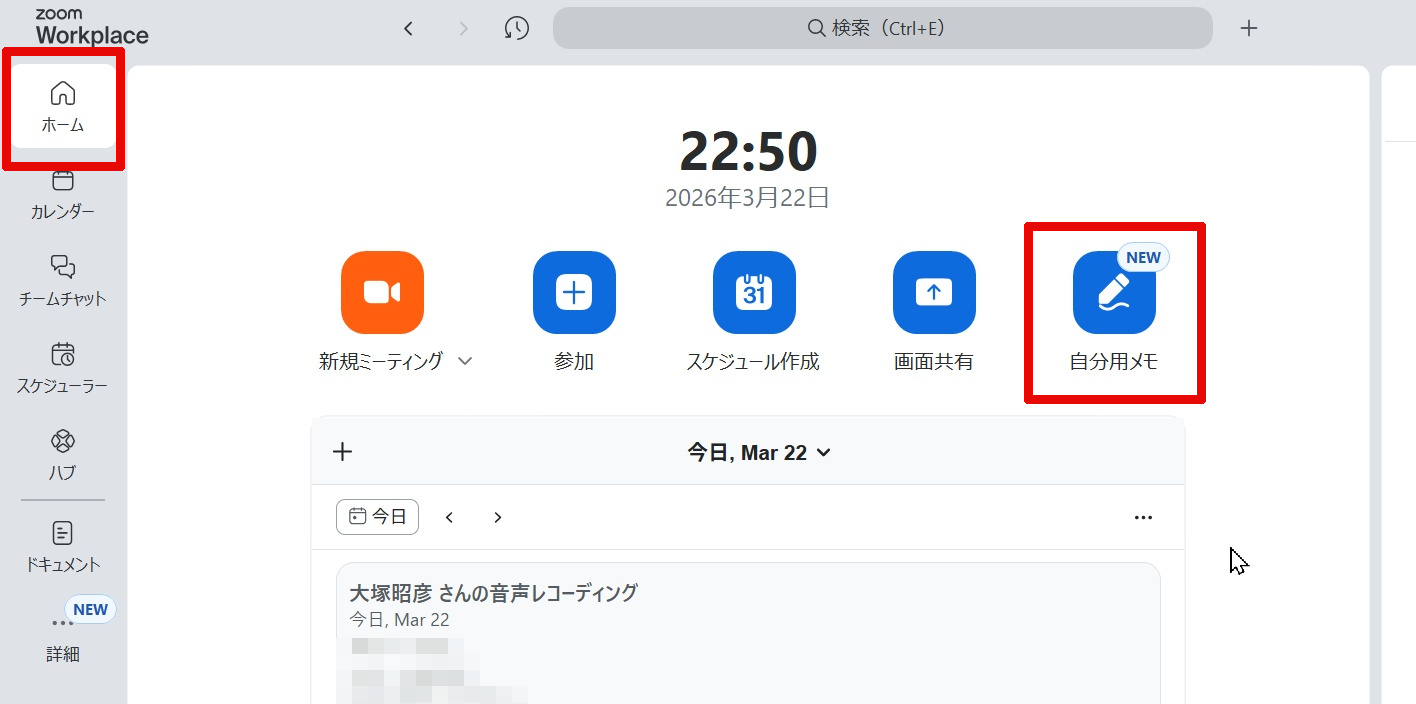Open 自分用メモ notes icon
Image resolution: width=1416 pixels, height=704 pixels.
pos(1114,292)
